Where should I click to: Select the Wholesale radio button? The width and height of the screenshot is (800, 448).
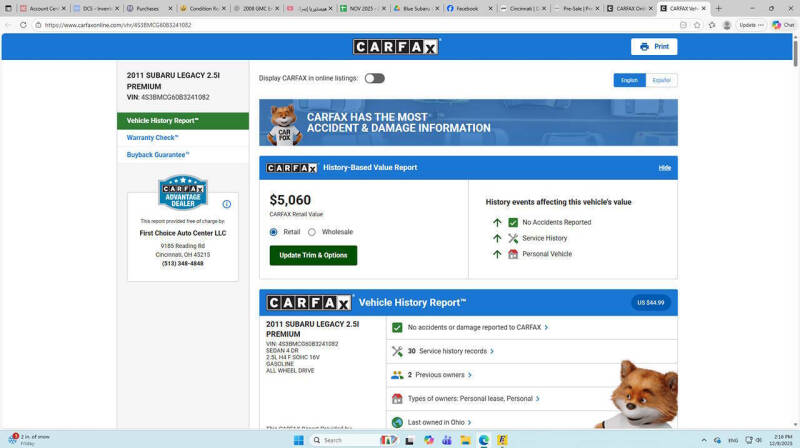click(312, 232)
